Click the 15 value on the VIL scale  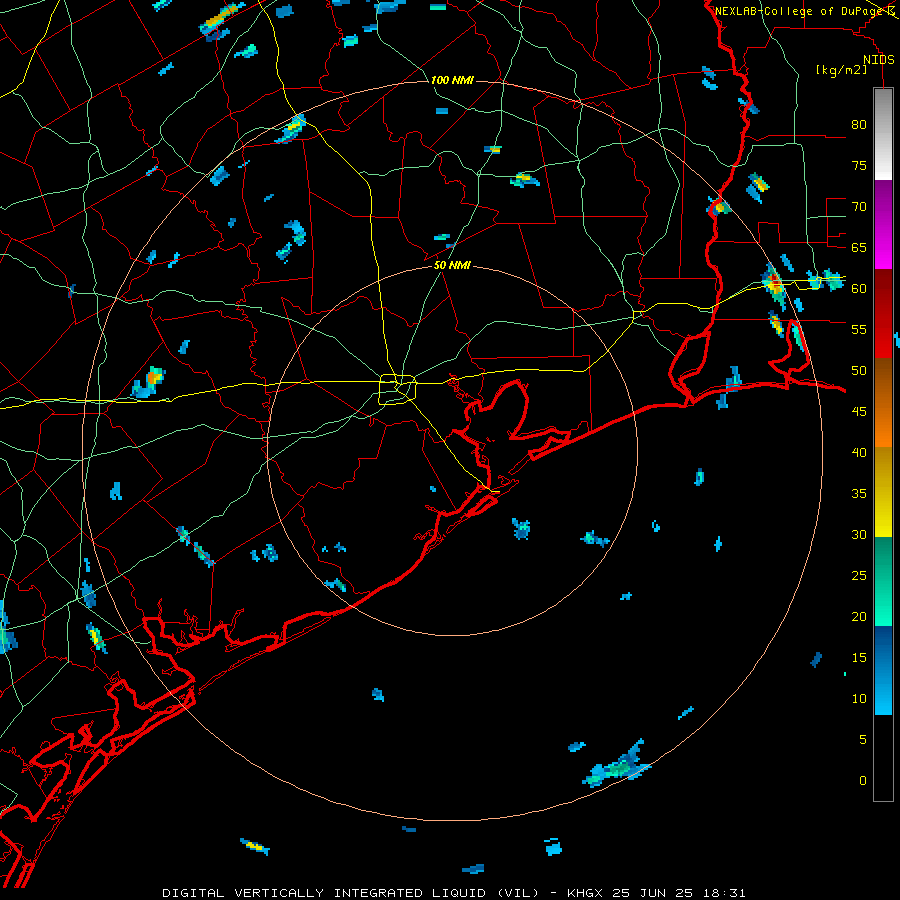click(859, 658)
